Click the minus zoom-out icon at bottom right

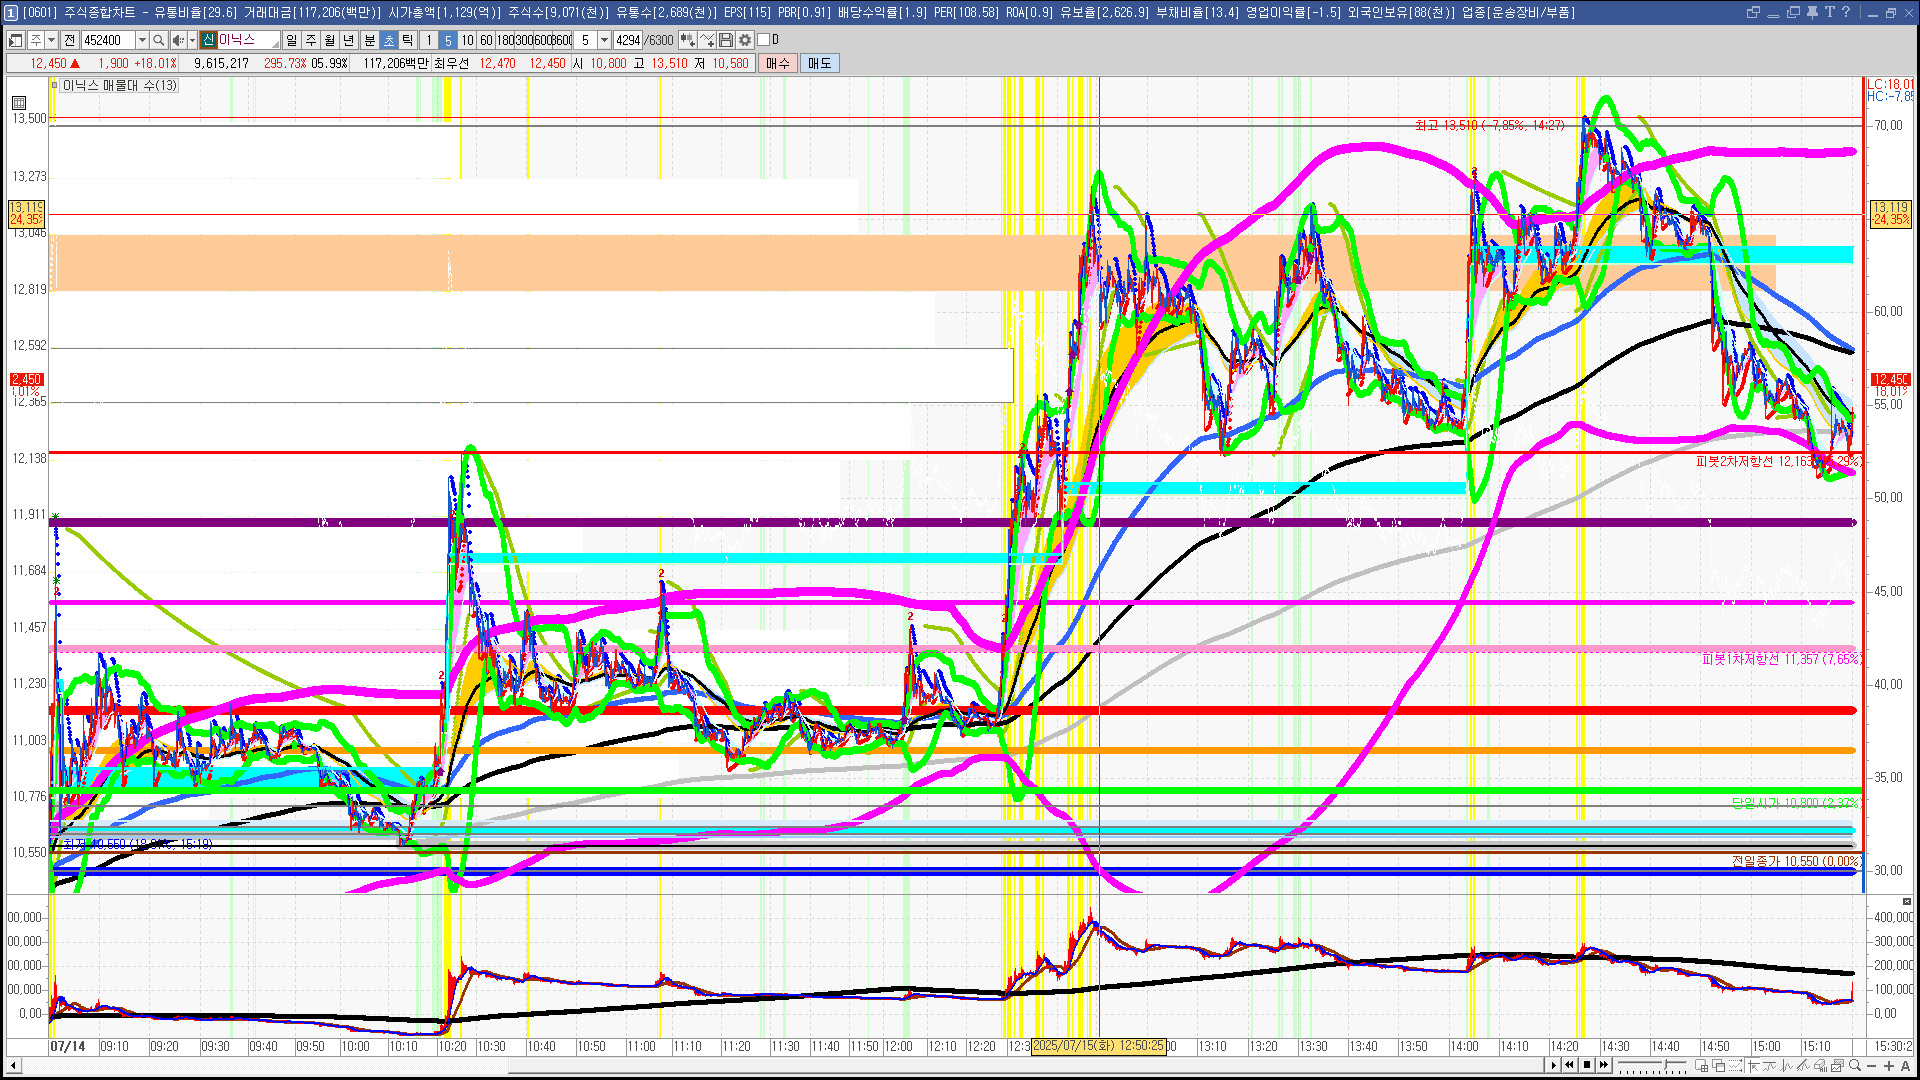point(1872,1065)
